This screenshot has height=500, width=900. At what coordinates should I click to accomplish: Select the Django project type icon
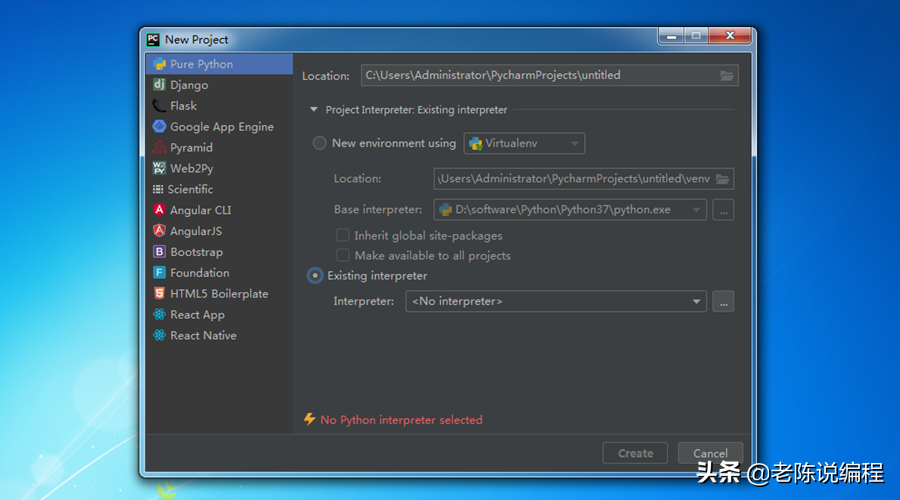click(160, 85)
